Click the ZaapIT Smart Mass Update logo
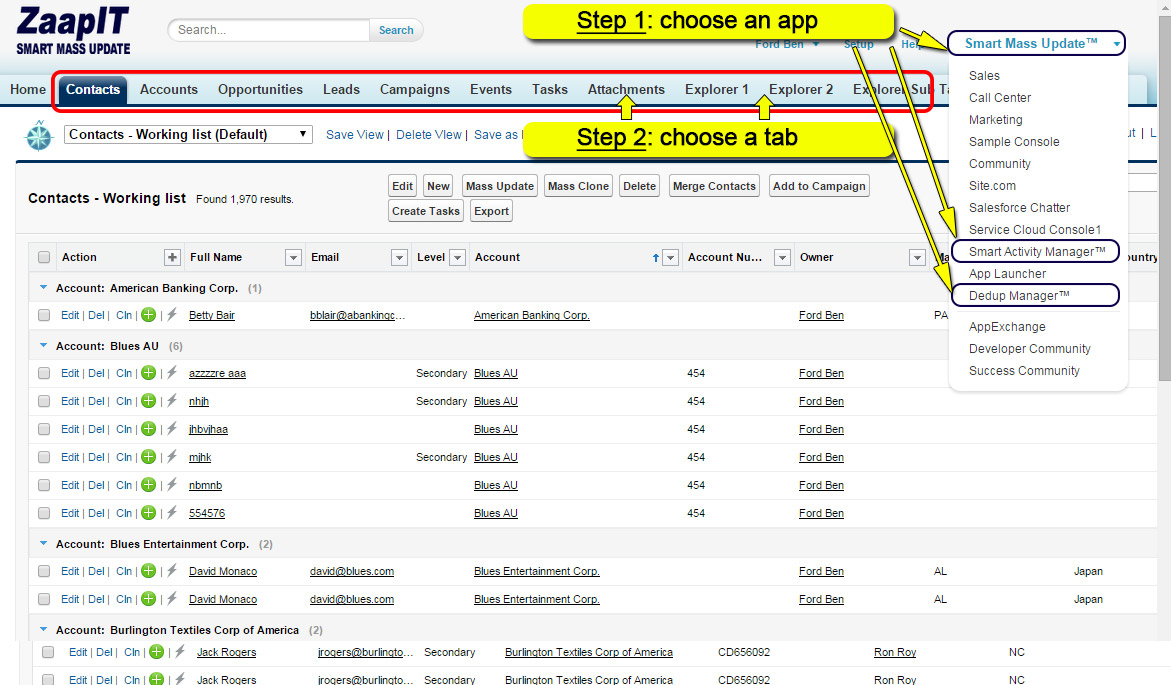 [x=73, y=32]
